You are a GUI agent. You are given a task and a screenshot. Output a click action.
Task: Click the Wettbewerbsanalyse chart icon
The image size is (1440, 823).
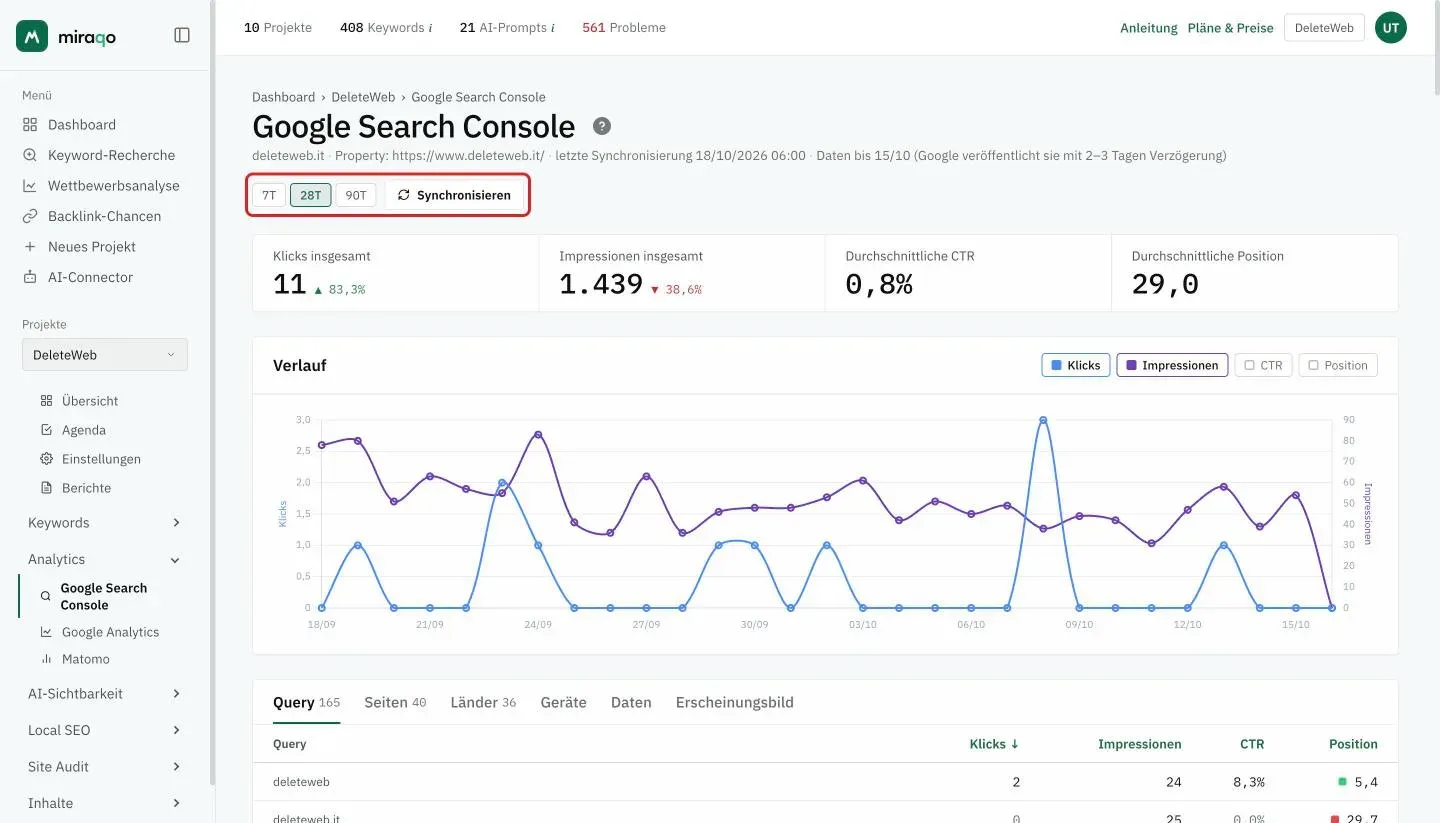[x=30, y=186]
